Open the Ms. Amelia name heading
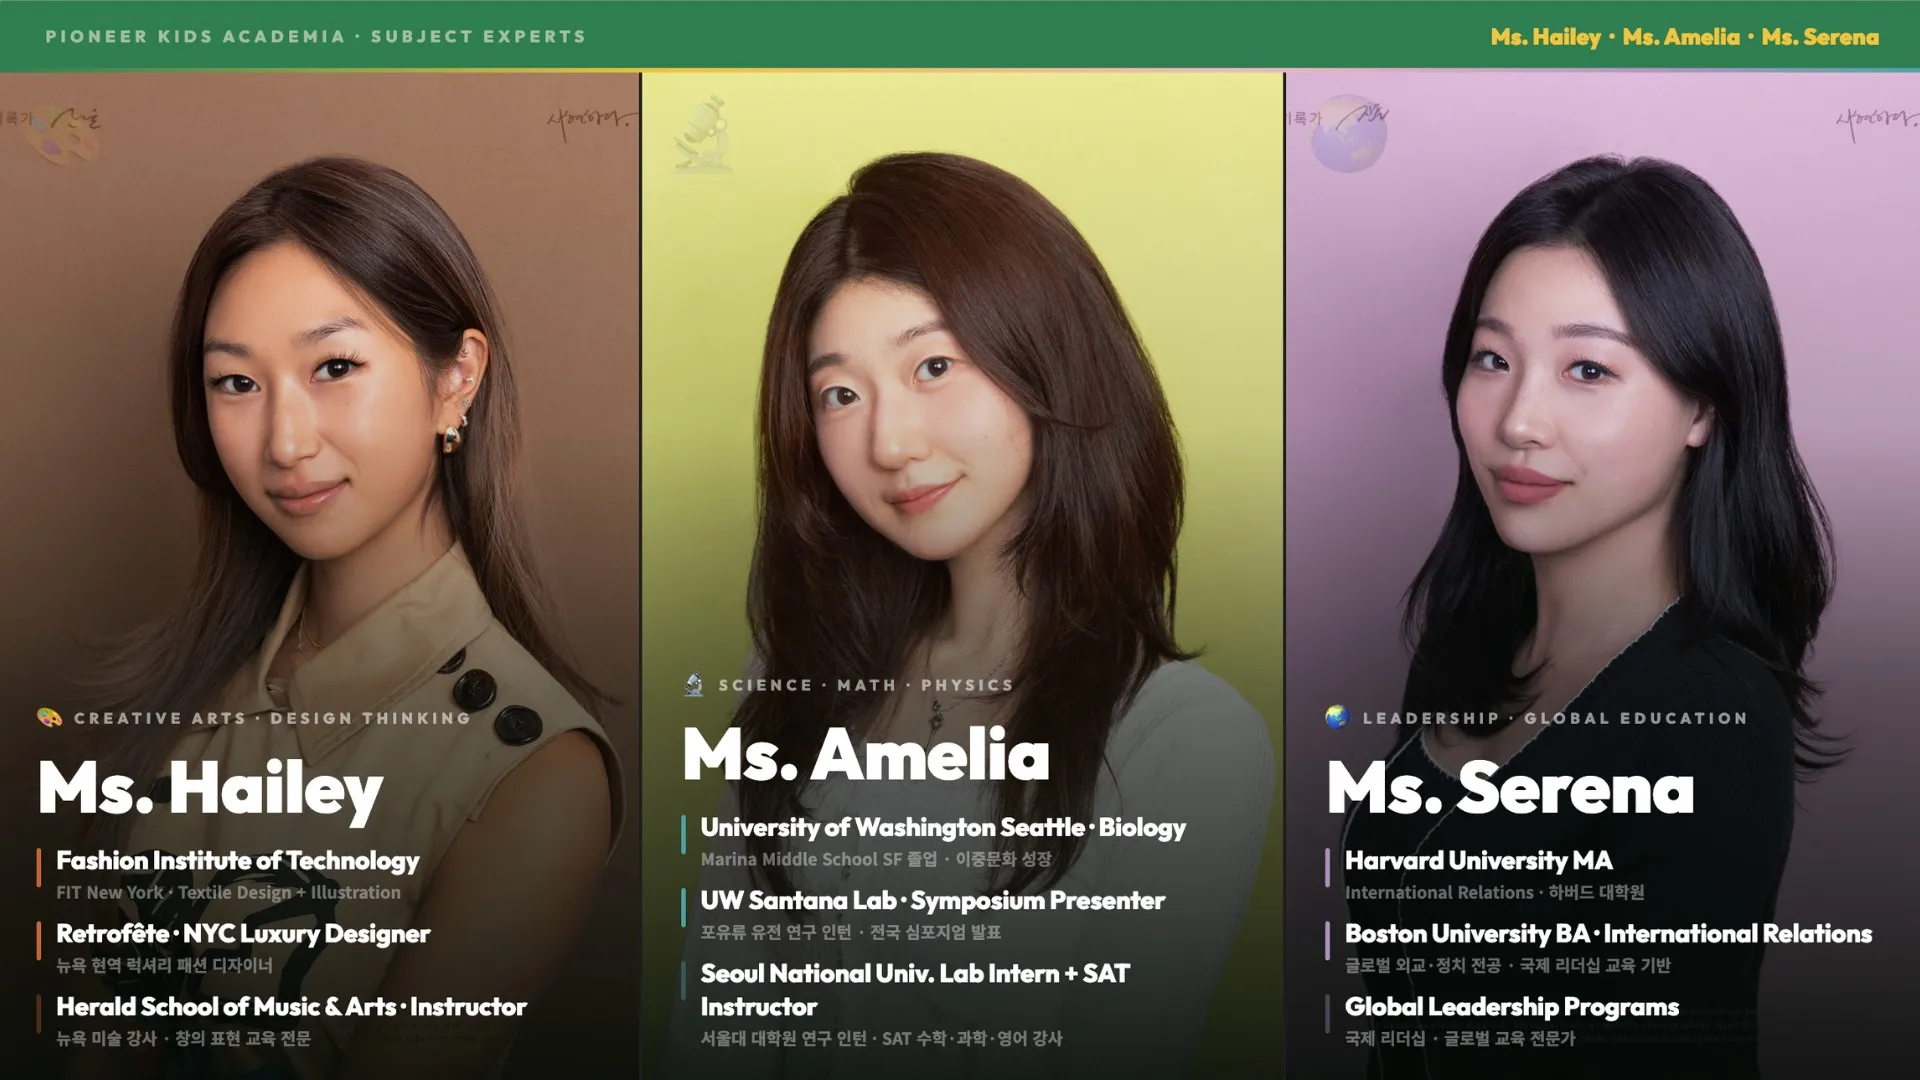Image resolution: width=1920 pixels, height=1080 pixels. (x=866, y=755)
